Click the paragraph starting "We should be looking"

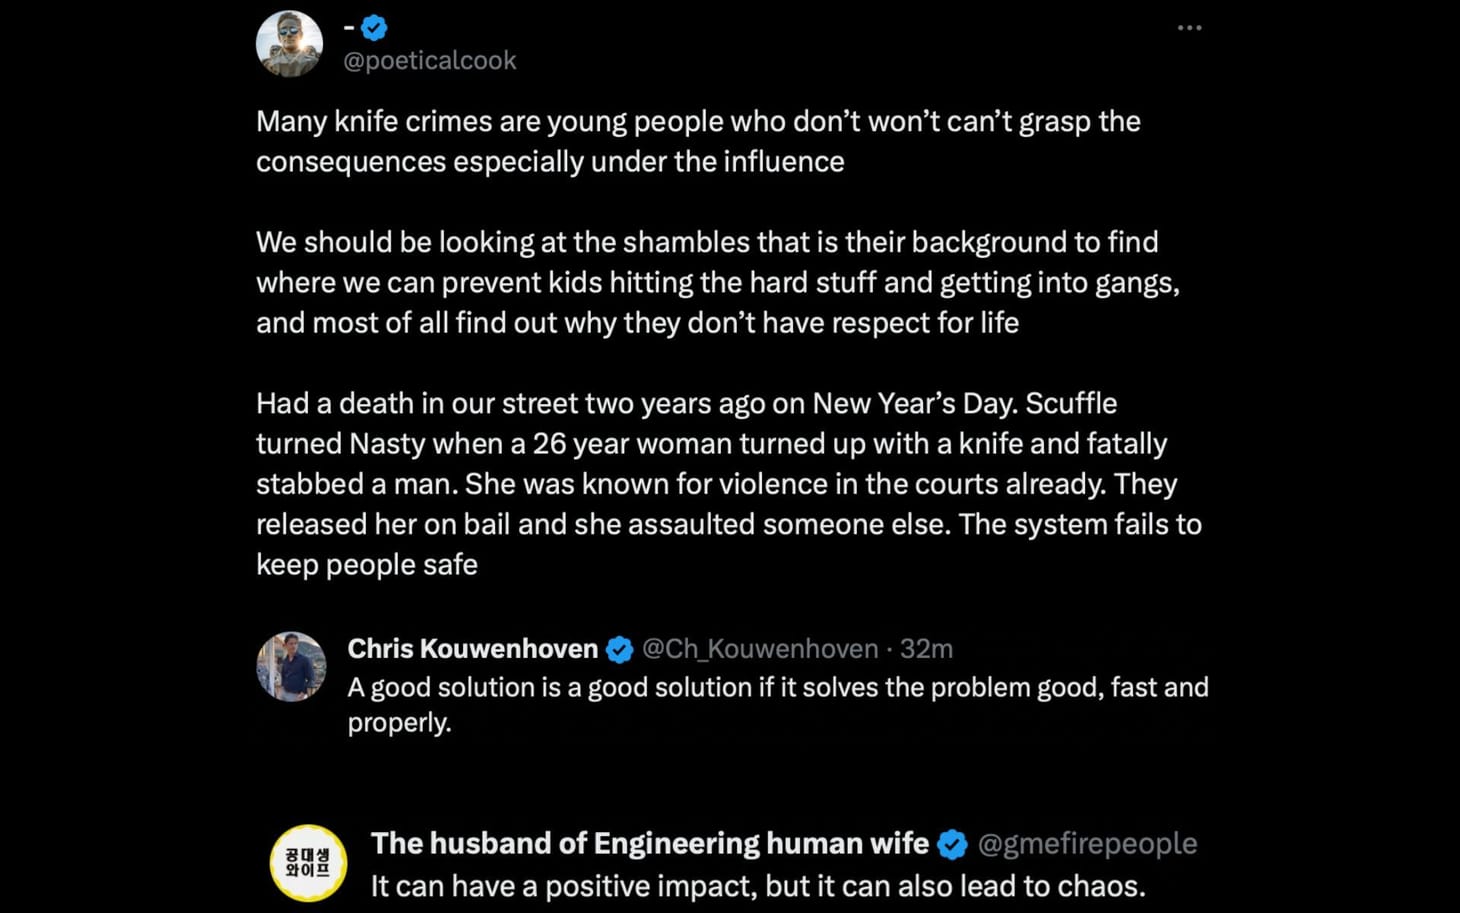717,282
